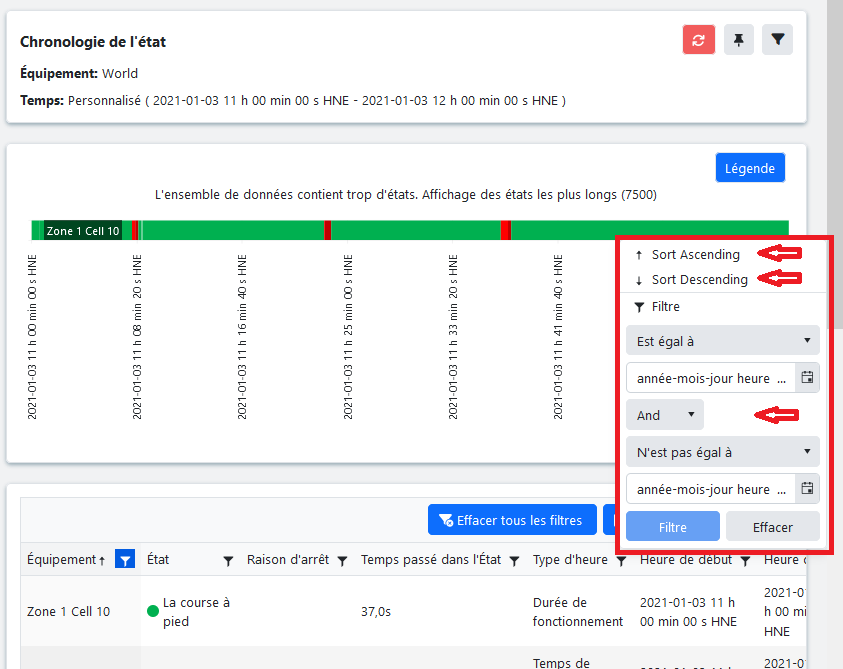Image resolution: width=843 pixels, height=669 pixels.
Task: Click Effacer tous les filtres button
Action: click(512, 520)
